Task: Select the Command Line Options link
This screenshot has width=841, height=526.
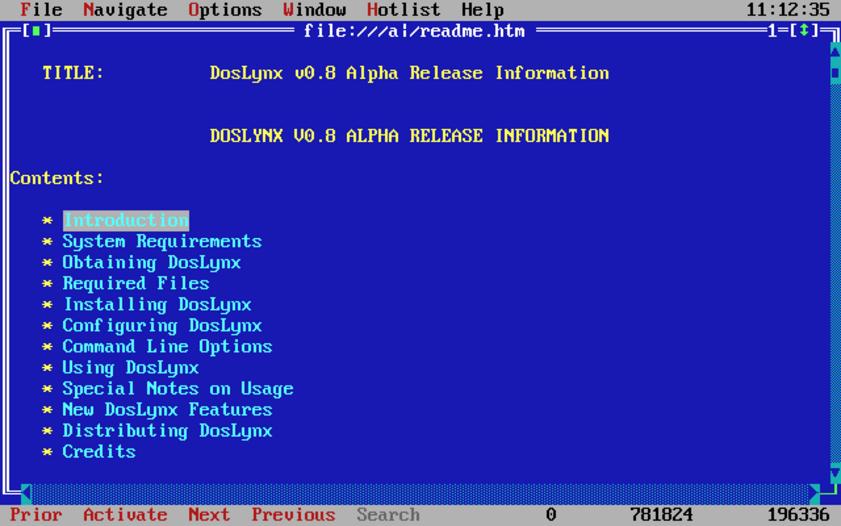Action: tap(167, 347)
